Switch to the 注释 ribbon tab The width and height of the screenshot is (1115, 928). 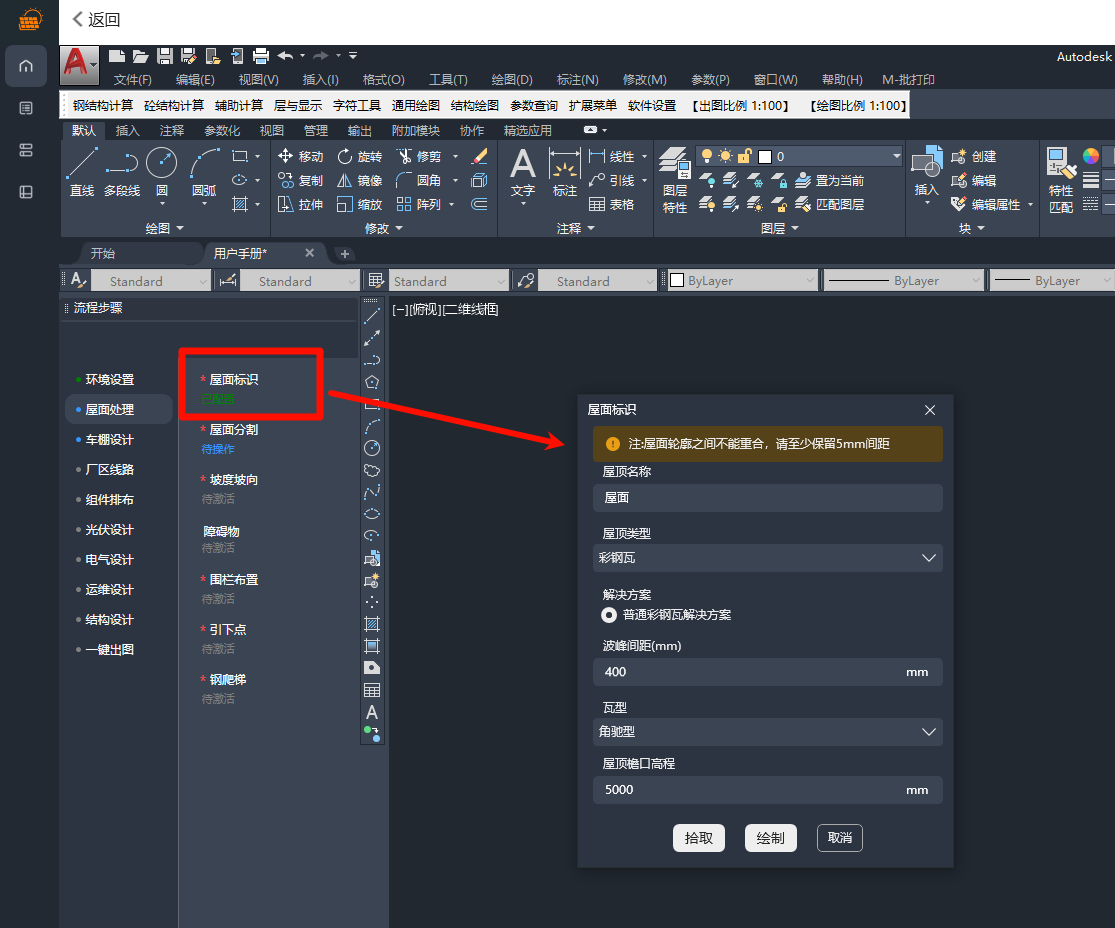[x=172, y=130]
